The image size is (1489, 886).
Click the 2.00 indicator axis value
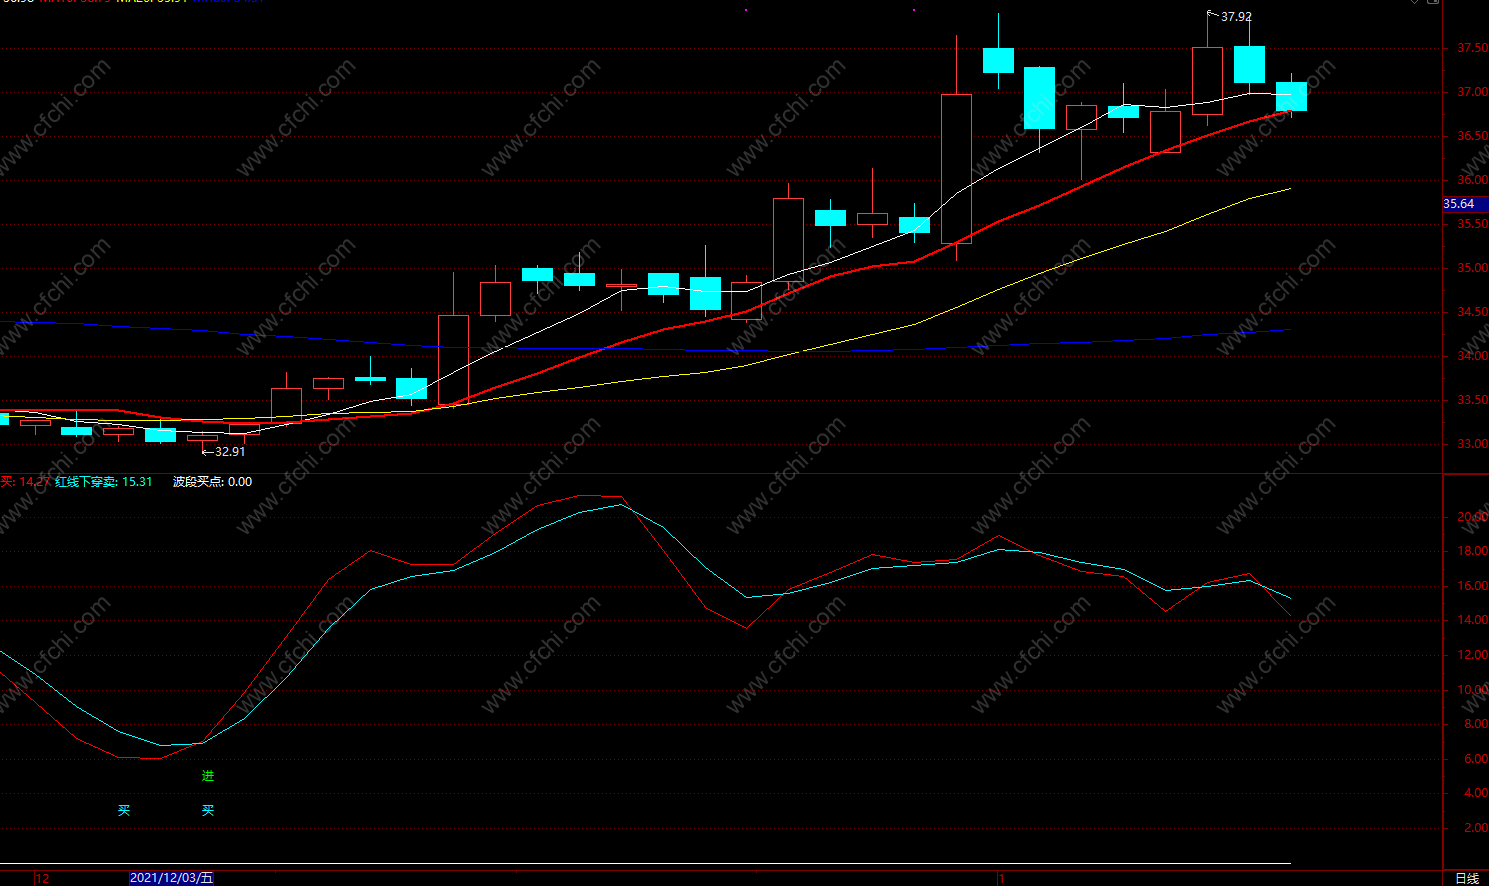click(1475, 828)
